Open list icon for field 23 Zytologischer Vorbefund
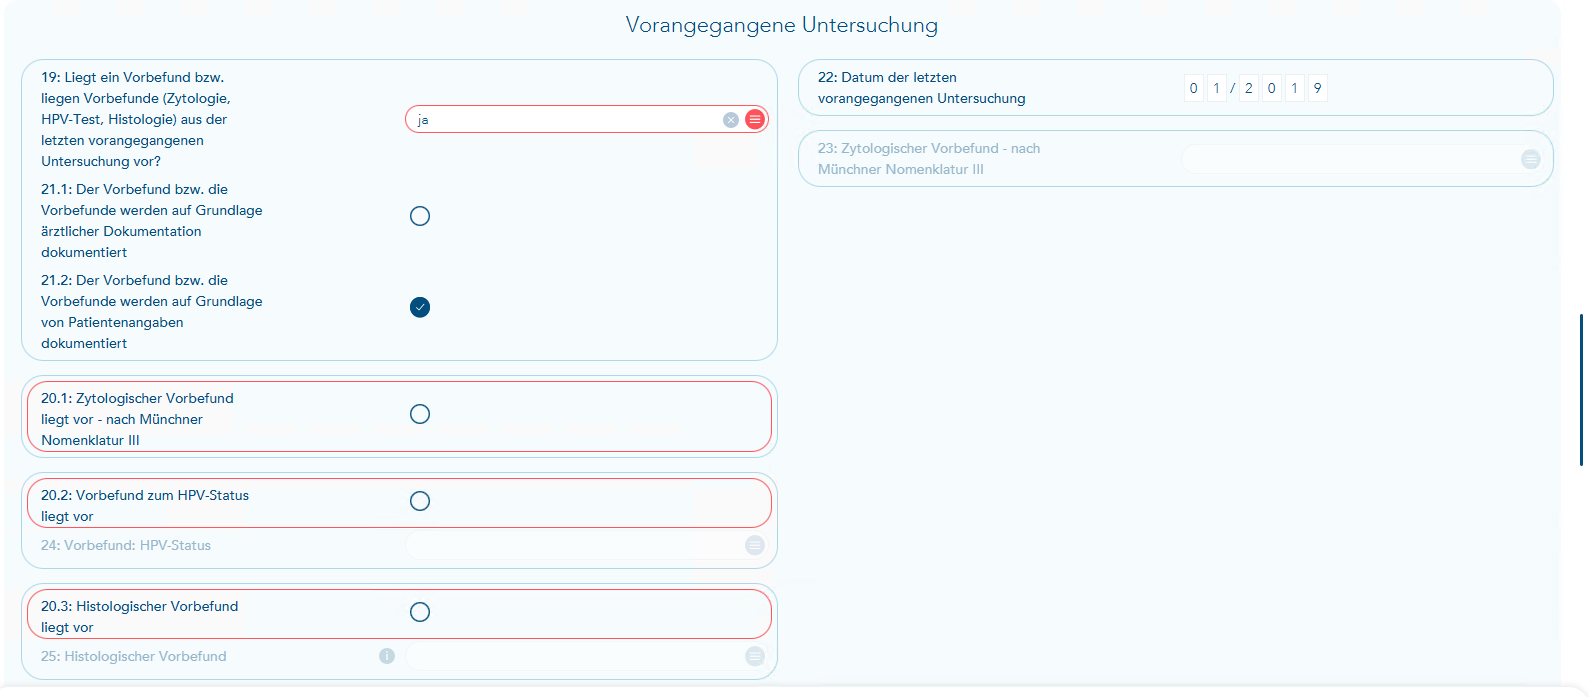 (1531, 159)
